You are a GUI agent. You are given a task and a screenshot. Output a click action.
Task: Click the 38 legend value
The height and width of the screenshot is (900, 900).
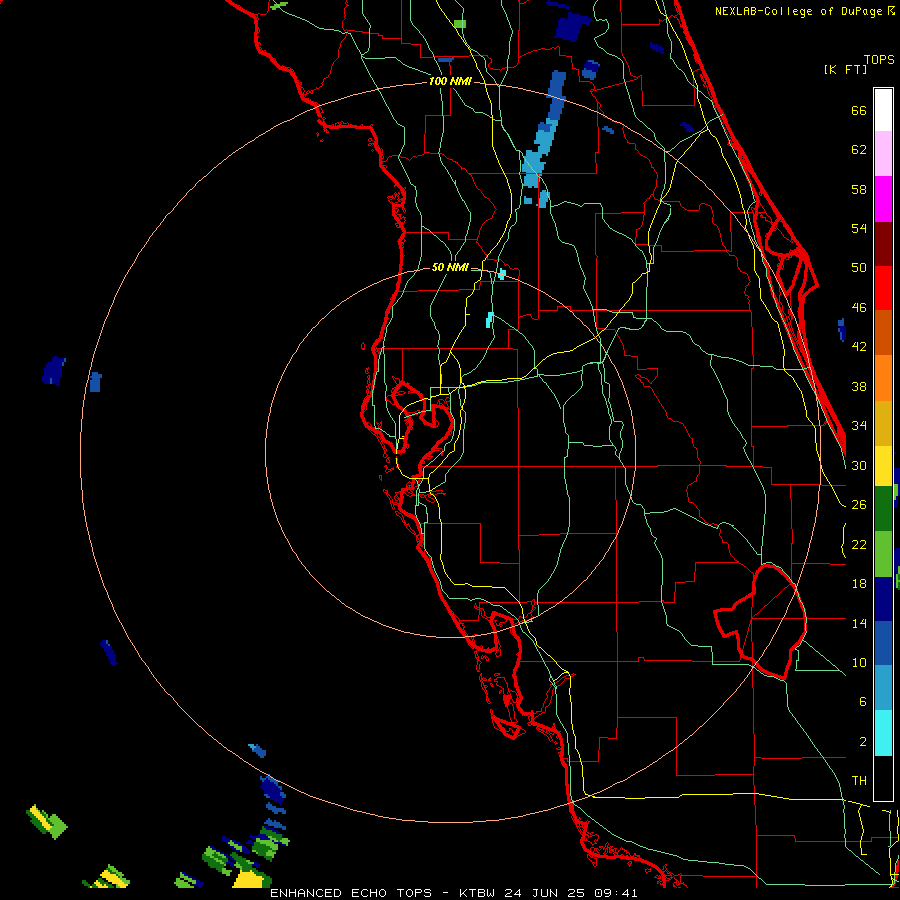859,386
